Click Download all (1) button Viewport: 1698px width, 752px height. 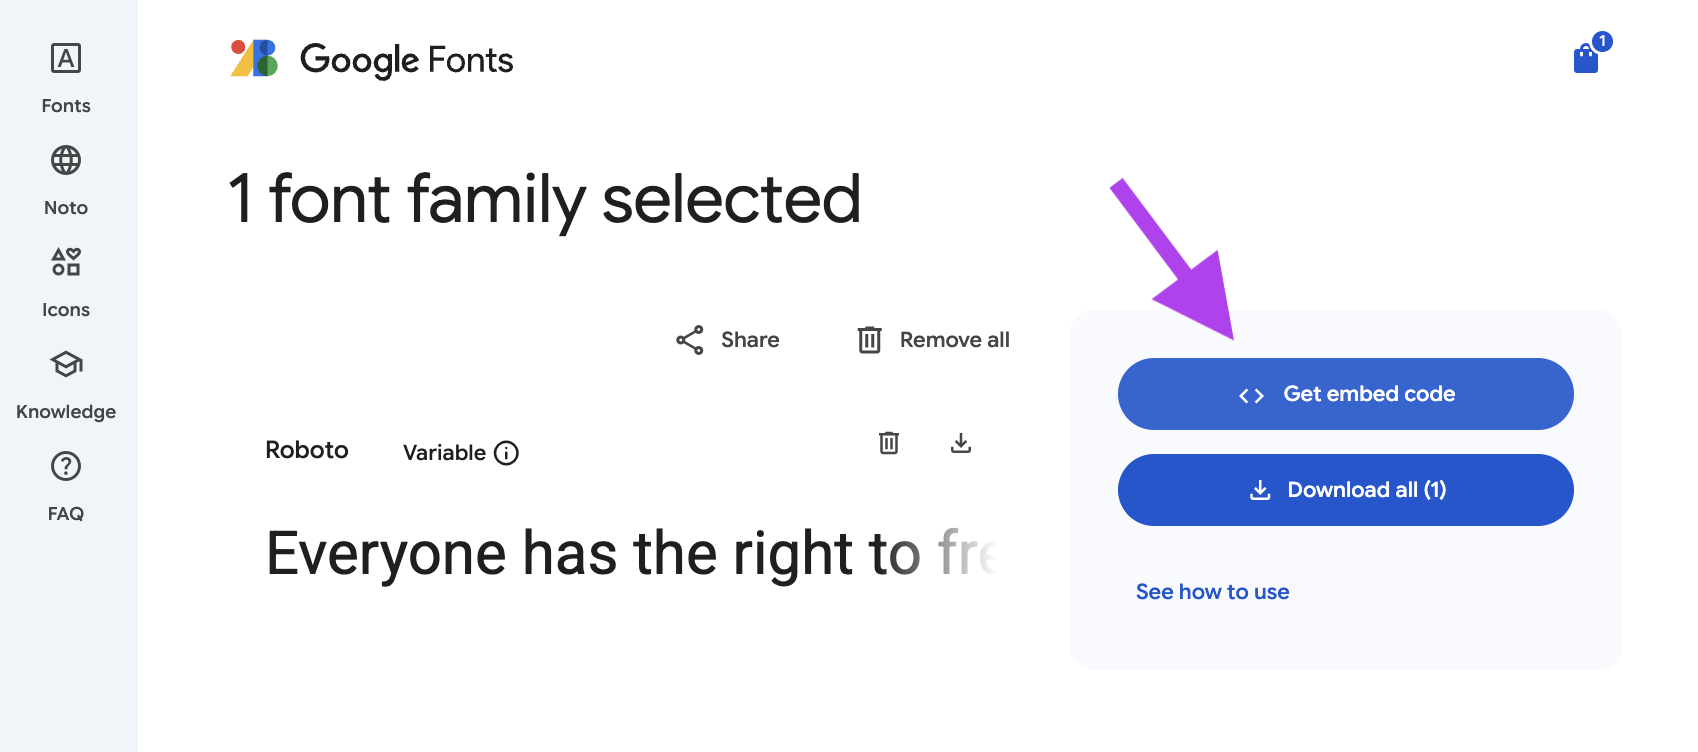click(x=1345, y=490)
